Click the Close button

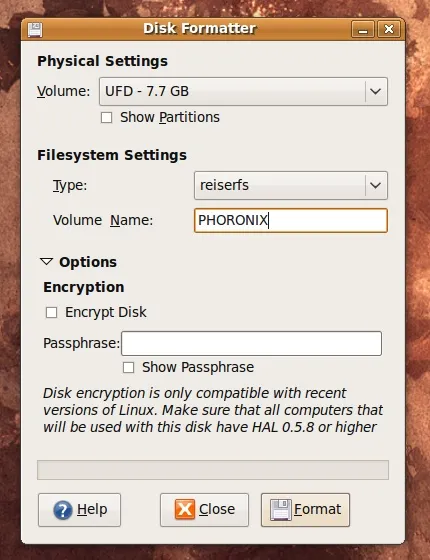point(204,510)
